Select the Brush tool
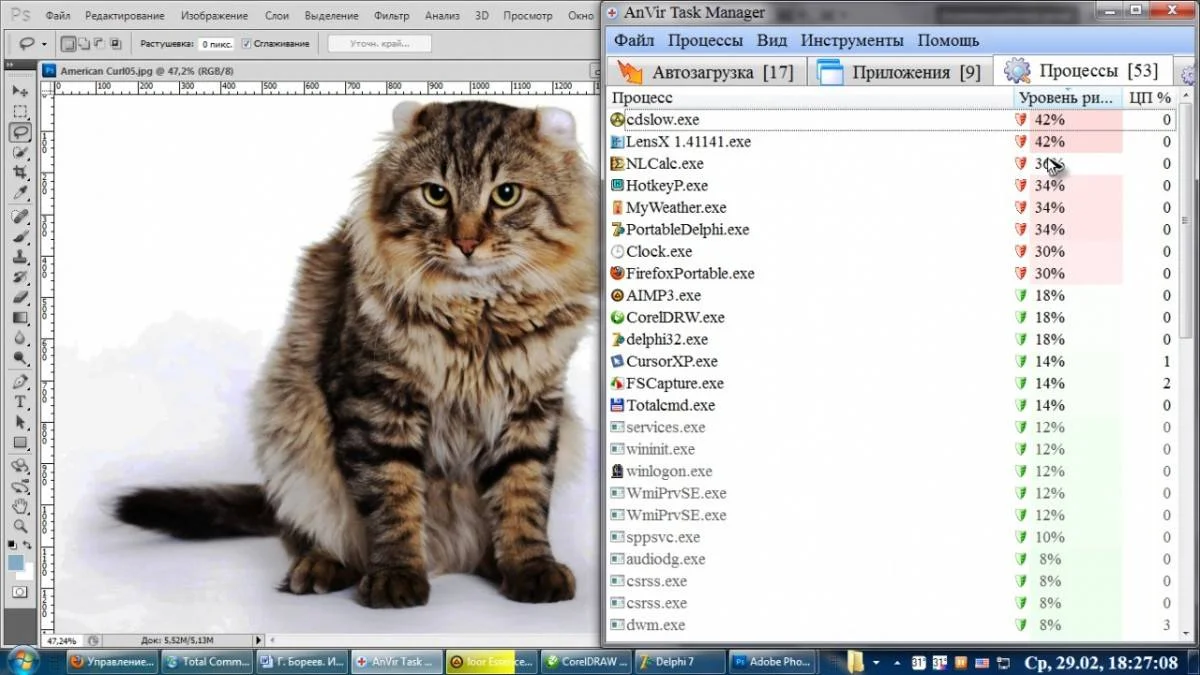This screenshot has width=1200, height=675. [x=20, y=237]
